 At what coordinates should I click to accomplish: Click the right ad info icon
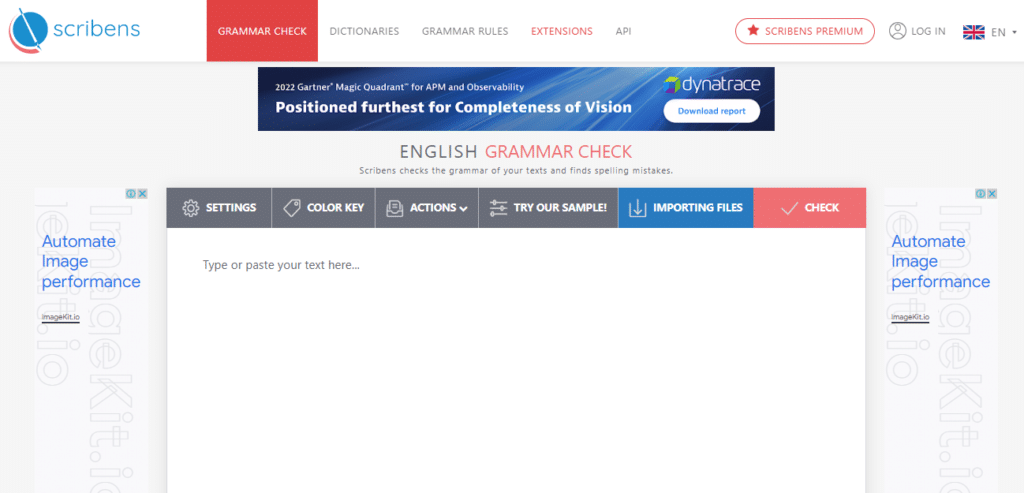tap(980, 194)
